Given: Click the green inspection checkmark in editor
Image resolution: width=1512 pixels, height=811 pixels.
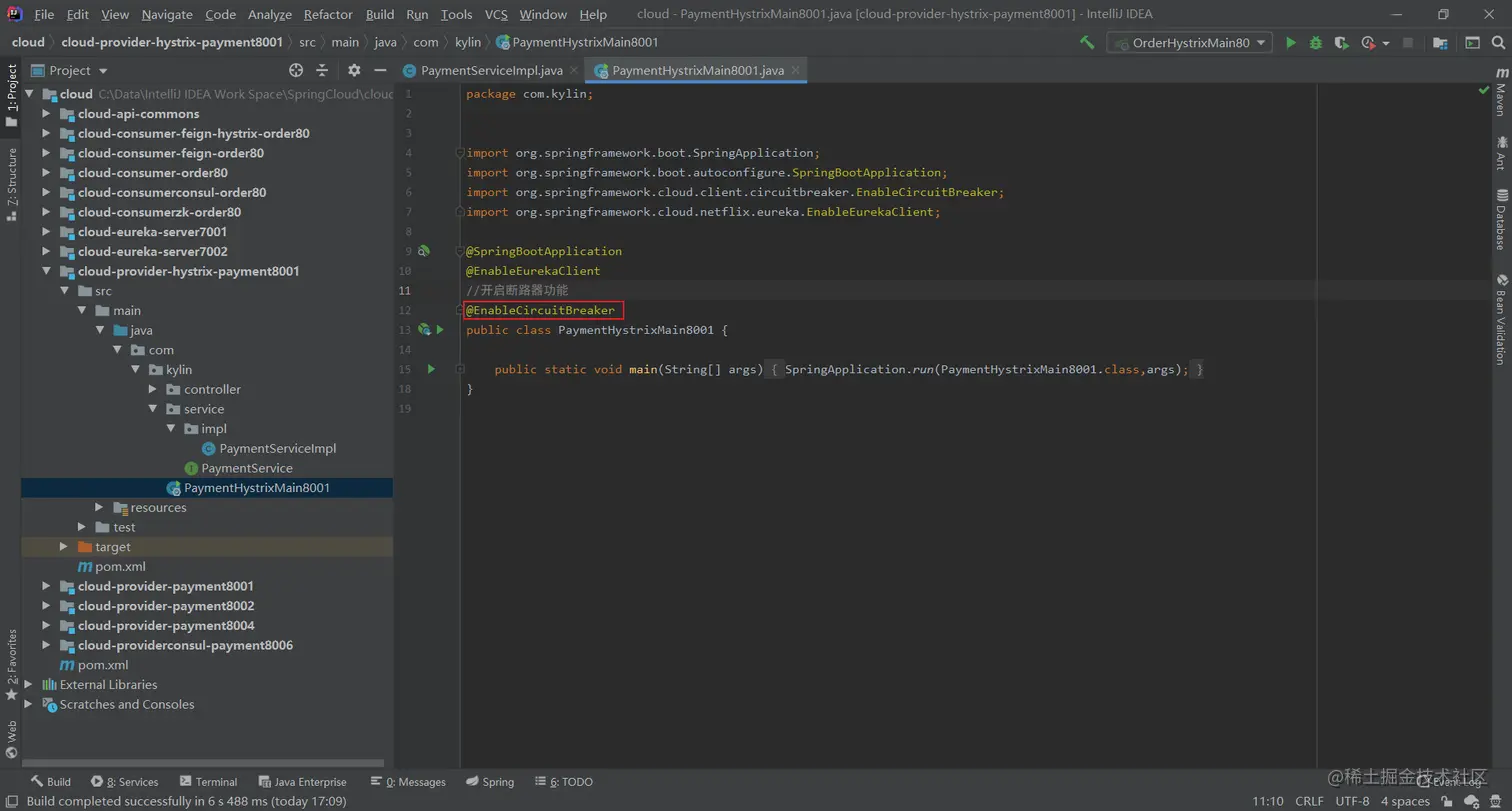Looking at the screenshot, I should tap(1484, 91).
